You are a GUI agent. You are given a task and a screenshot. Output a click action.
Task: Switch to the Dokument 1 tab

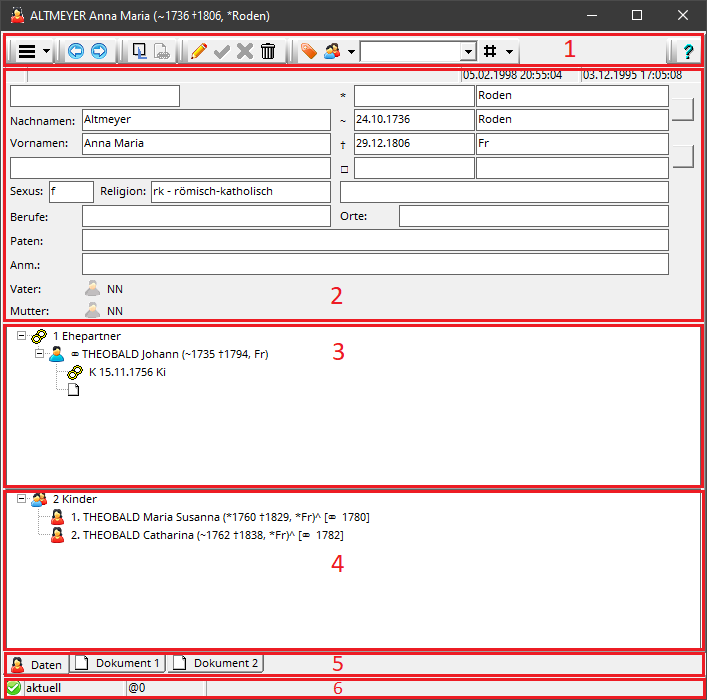click(x=116, y=663)
